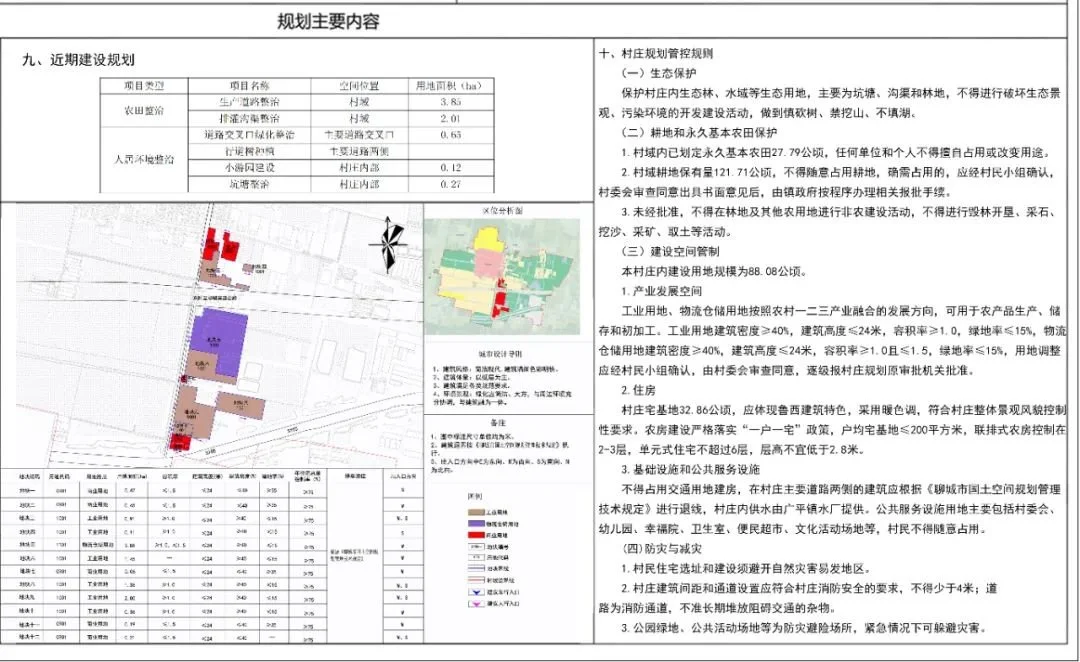Select the area value '2.01'
This screenshot has height=662, width=1080.
(x=450, y=118)
